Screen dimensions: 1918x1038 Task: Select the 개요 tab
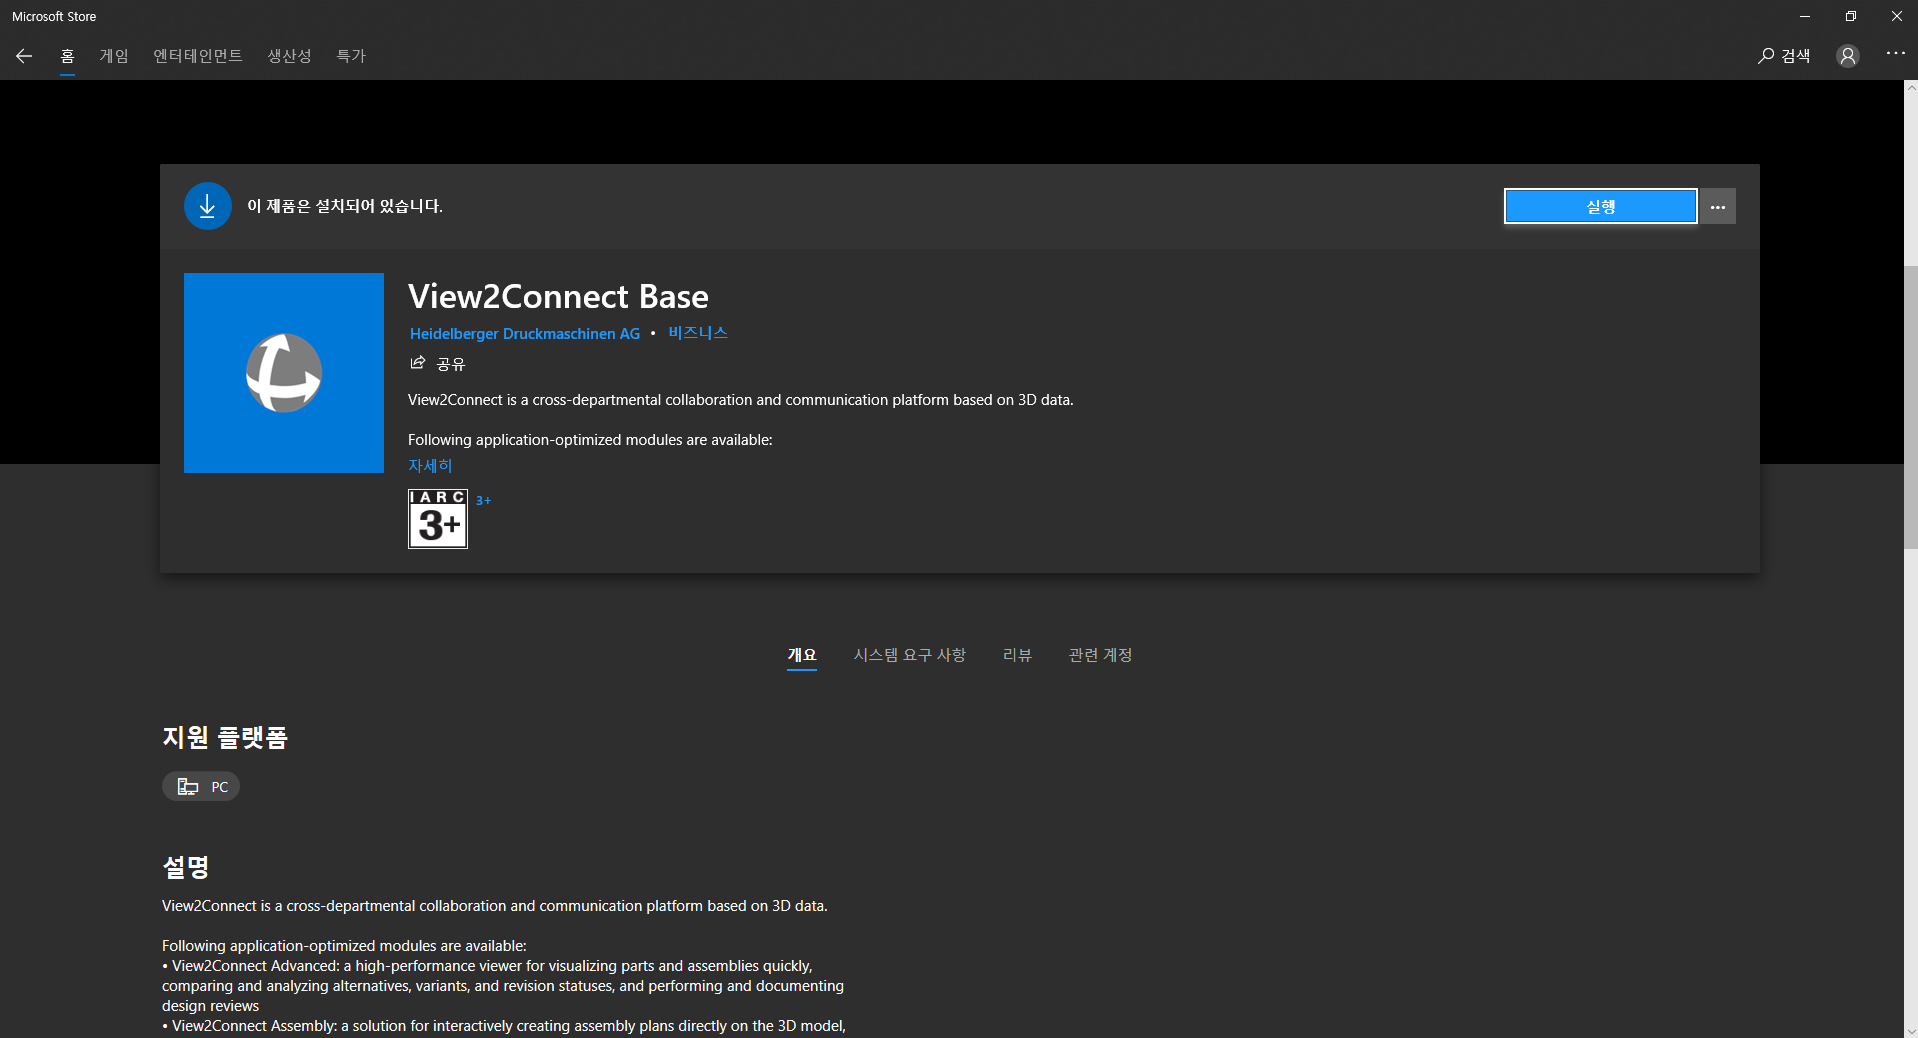coord(802,655)
